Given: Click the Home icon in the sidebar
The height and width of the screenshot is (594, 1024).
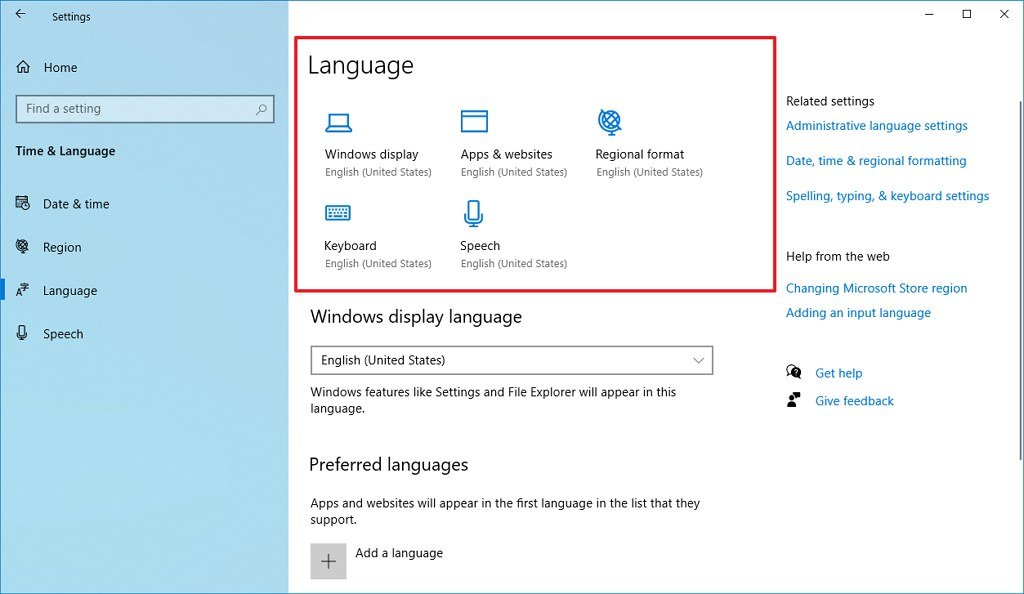Looking at the screenshot, I should pyautogui.click(x=23, y=67).
